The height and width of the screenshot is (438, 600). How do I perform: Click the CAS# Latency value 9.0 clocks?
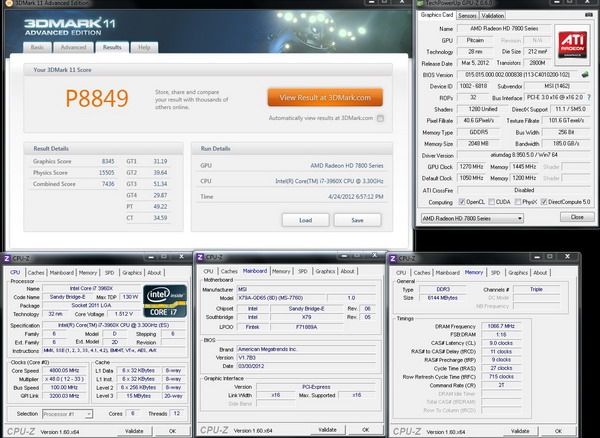(501, 343)
